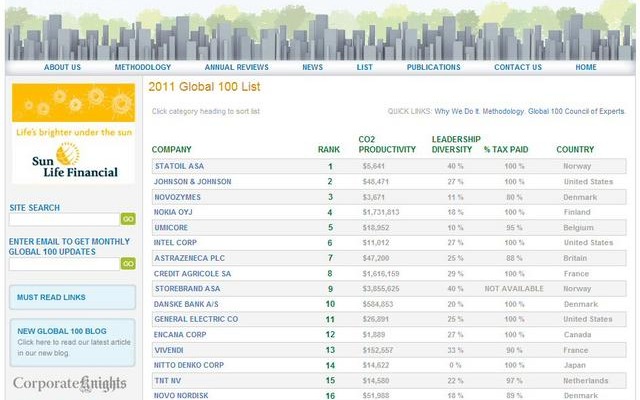Click the Sun Life Financial advertisement banner

pyautogui.click(x=73, y=133)
